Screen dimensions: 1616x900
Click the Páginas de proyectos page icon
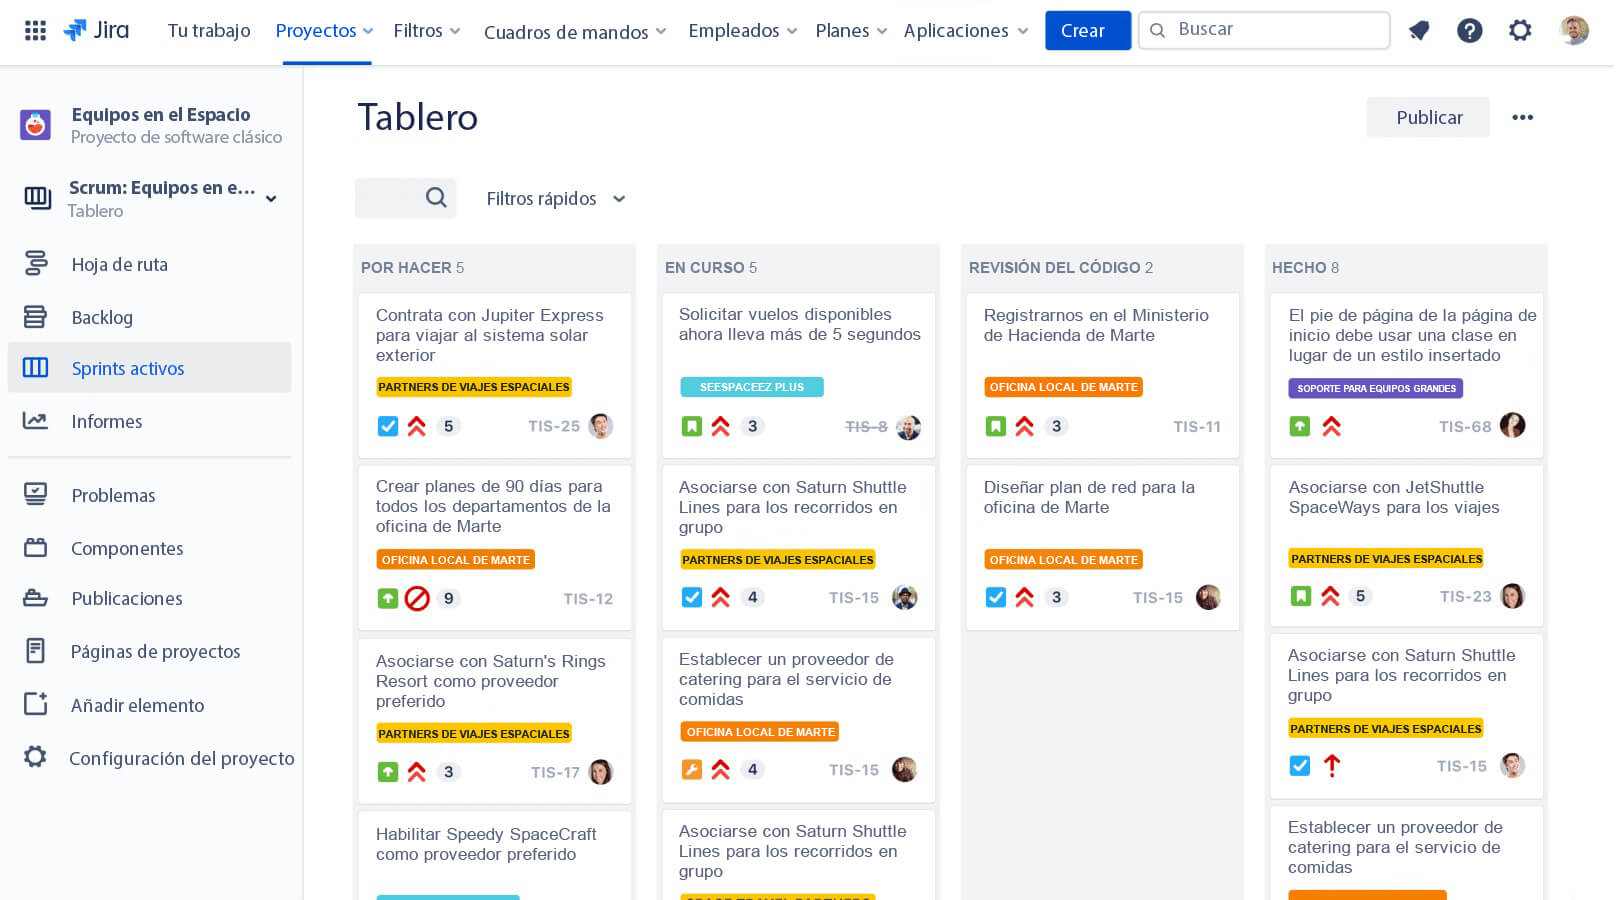click(x=35, y=651)
